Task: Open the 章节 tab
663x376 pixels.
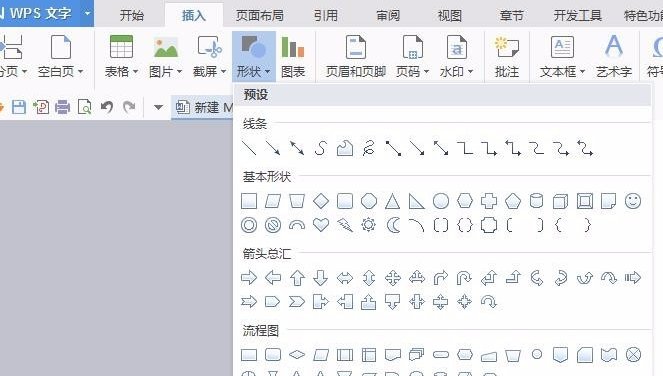Action: [512, 16]
